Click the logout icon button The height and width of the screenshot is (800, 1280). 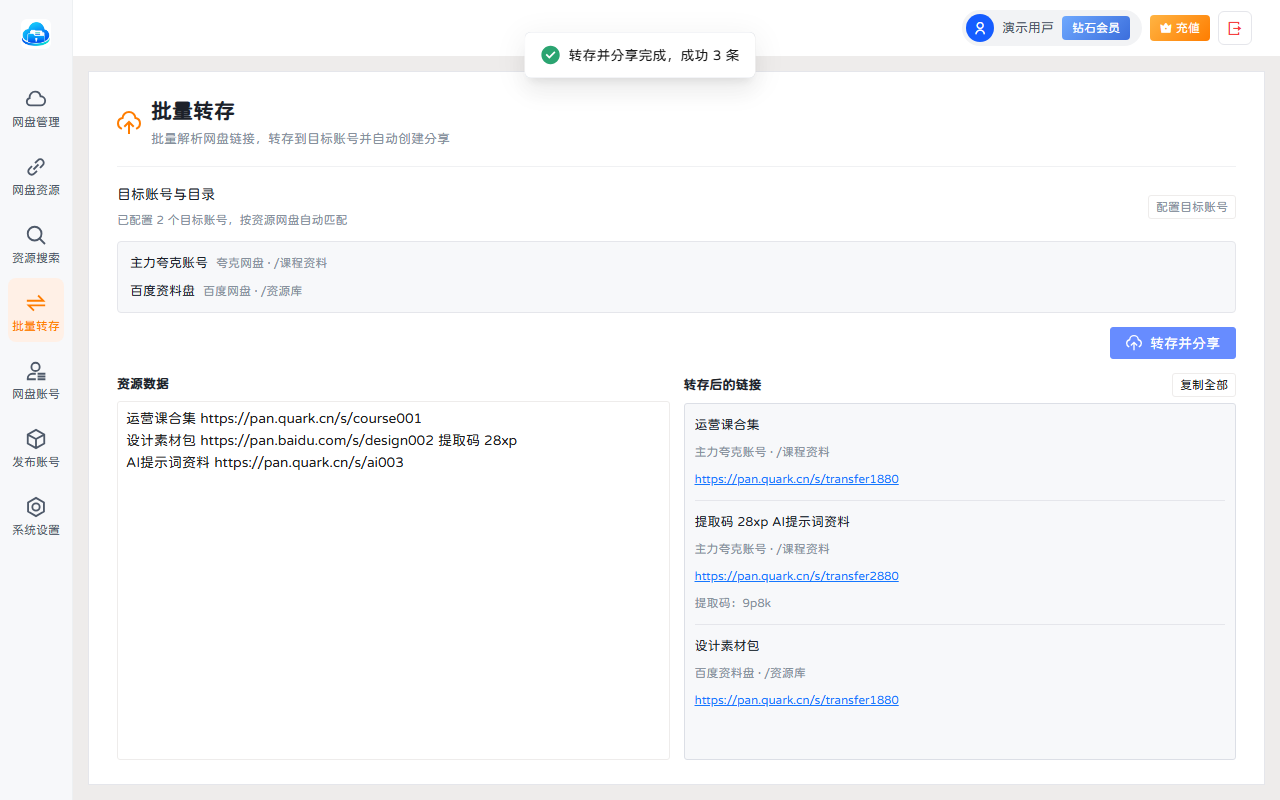(1235, 28)
